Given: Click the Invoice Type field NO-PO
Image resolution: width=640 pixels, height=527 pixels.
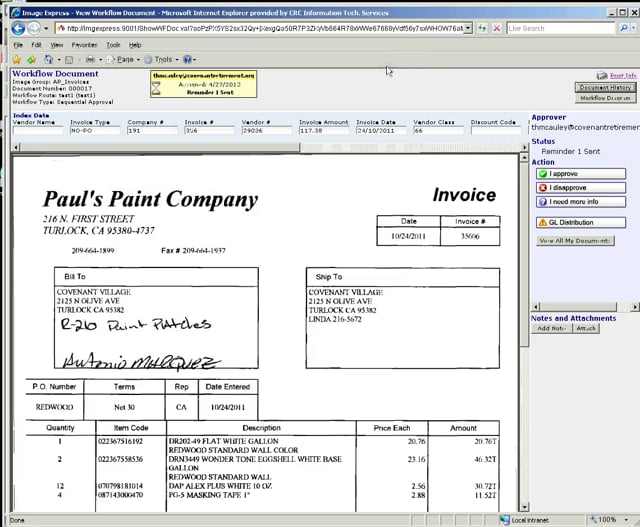Looking at the screenshot, I should tap(95, 131).
